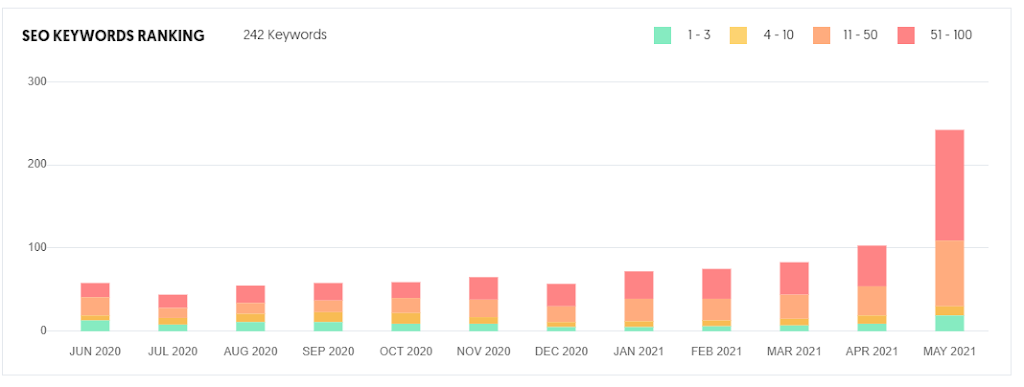Select the JUN 2020 bar

tap(95, 307)
